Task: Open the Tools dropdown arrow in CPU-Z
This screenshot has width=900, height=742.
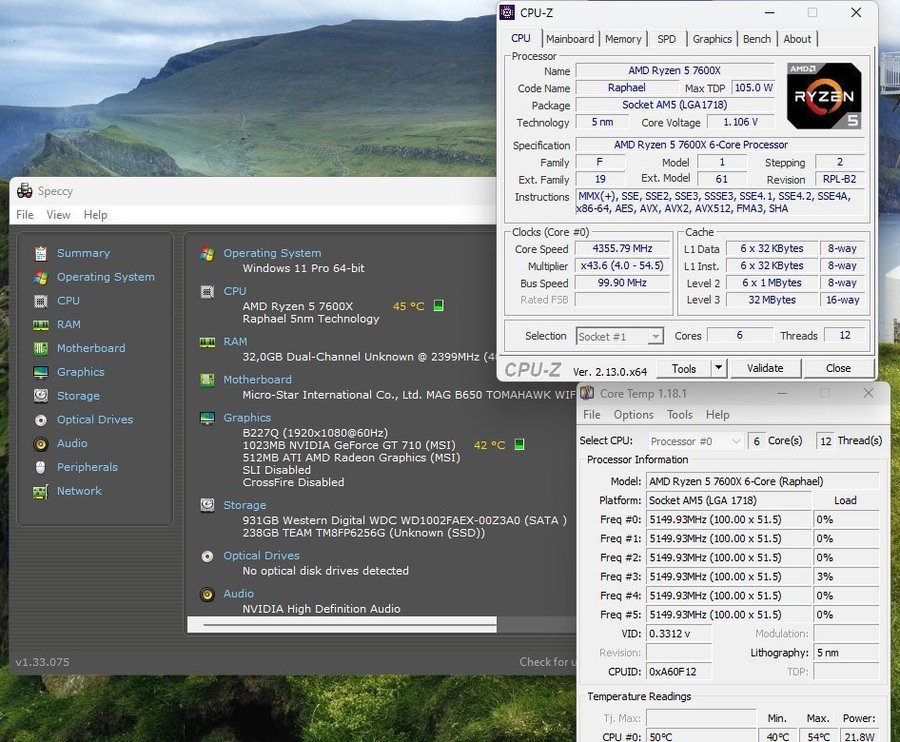Action: (719, 368)
